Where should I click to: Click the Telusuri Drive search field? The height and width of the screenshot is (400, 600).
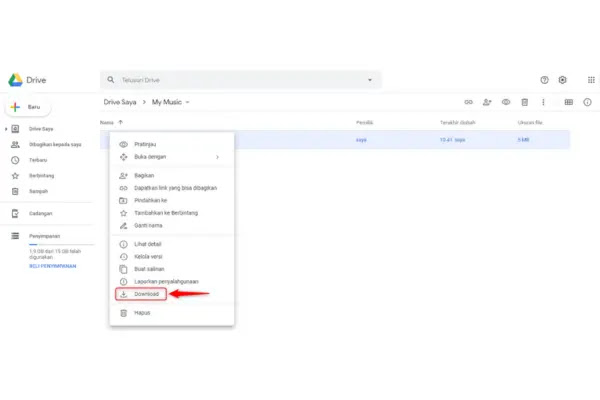pos(240,80)
